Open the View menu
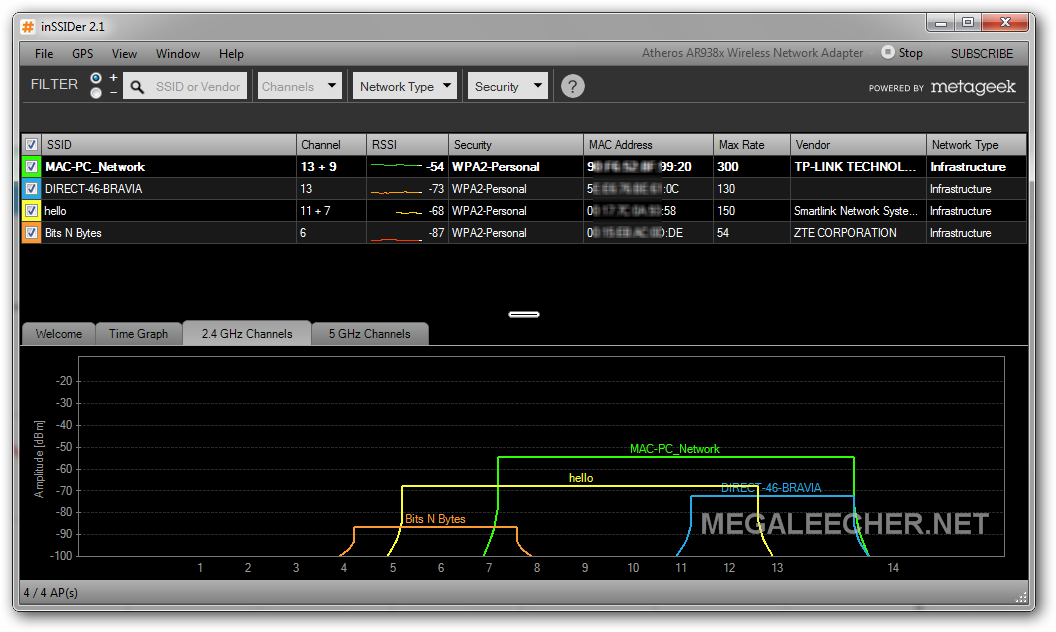Screen dimensions: 1056x632 tap(124, 54)
